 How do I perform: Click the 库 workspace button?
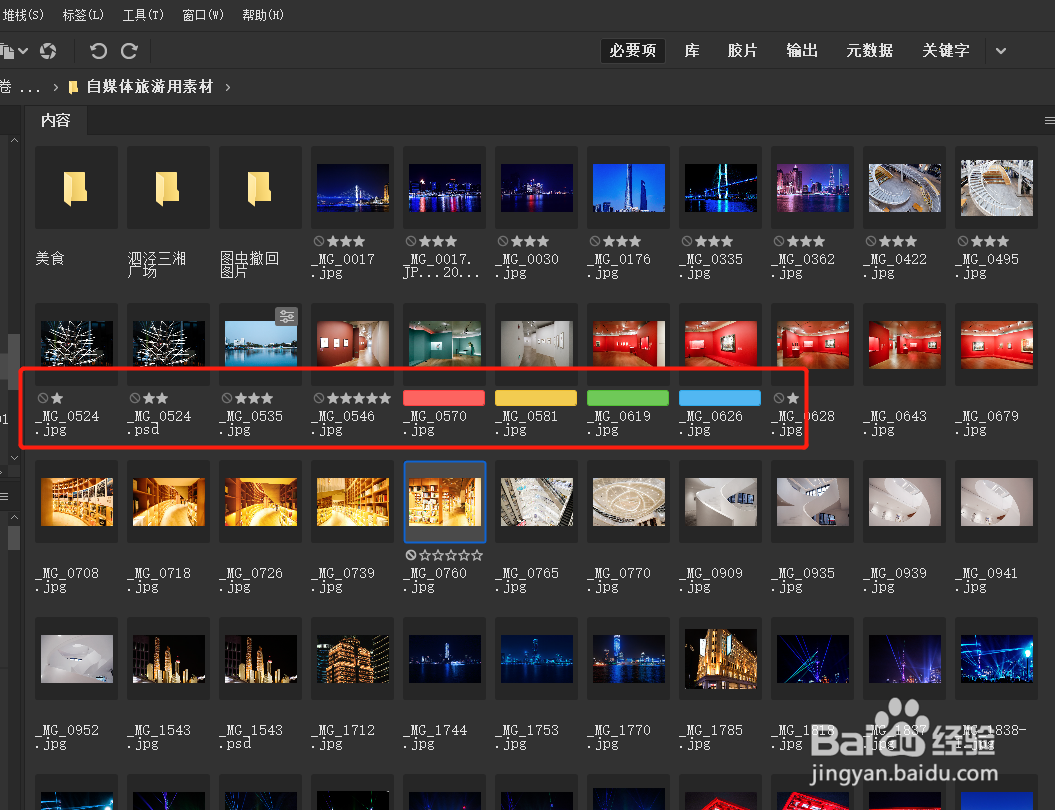(691, 50)
